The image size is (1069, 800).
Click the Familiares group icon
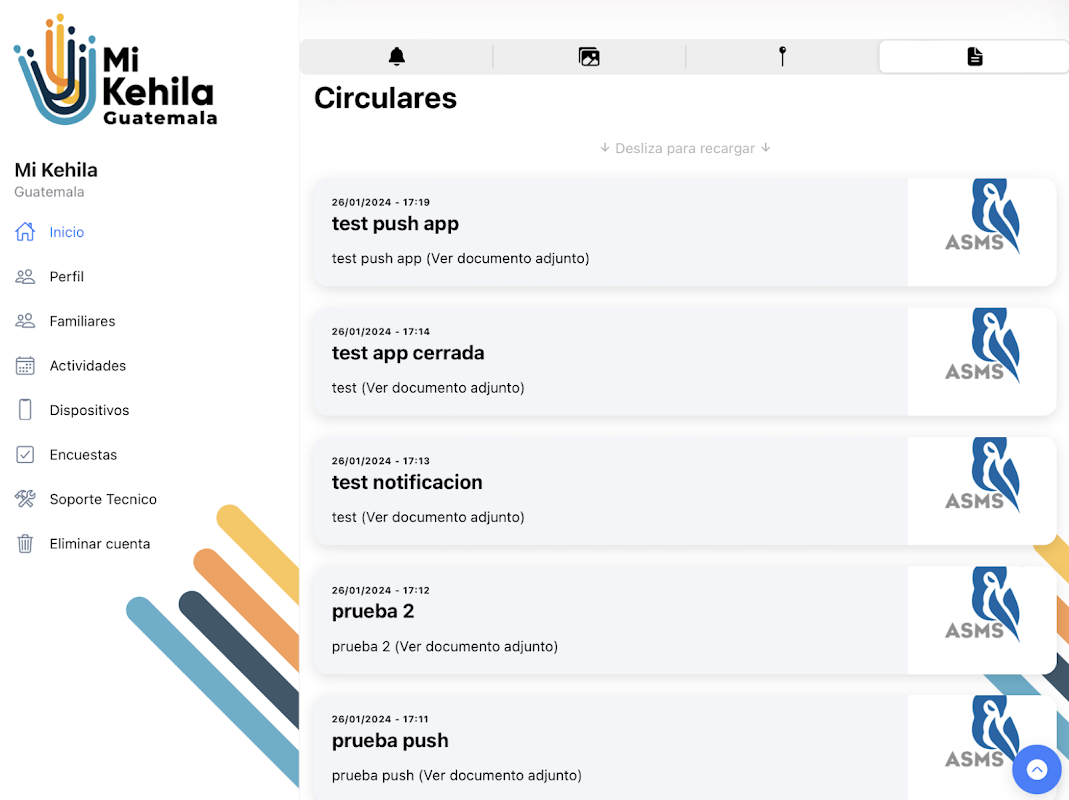point(25,321)
